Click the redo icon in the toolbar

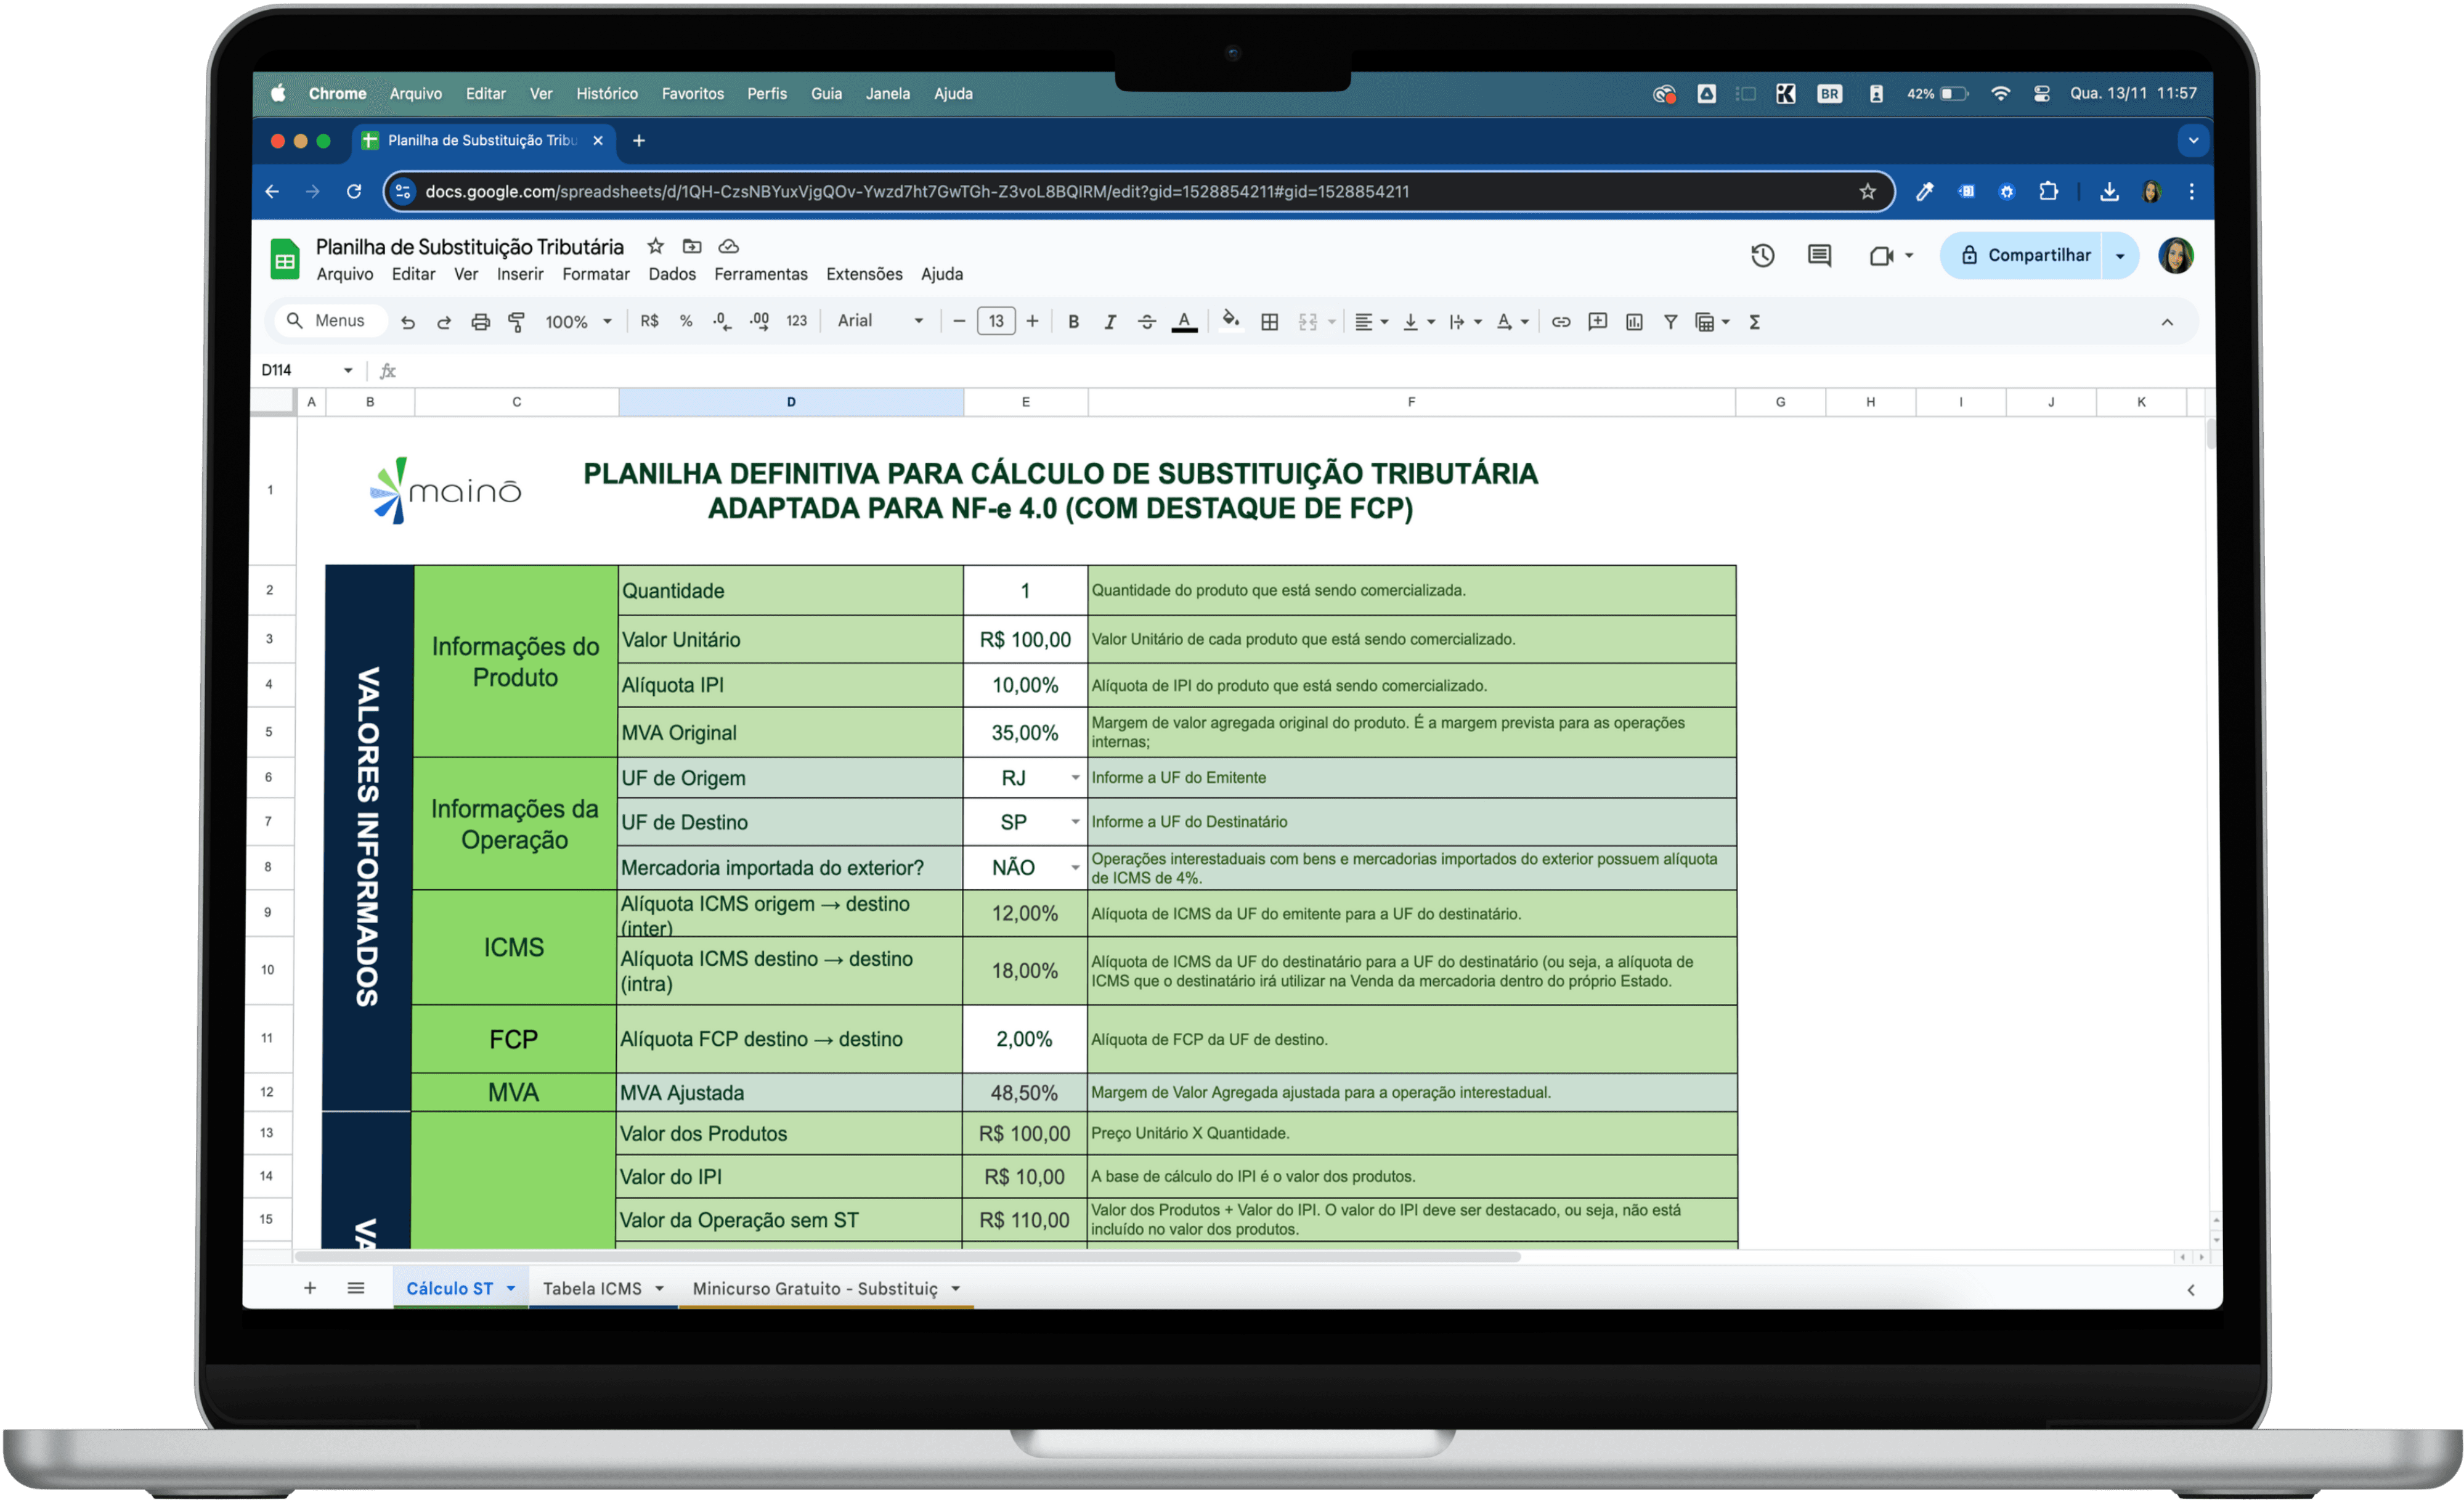coord(444,322)
